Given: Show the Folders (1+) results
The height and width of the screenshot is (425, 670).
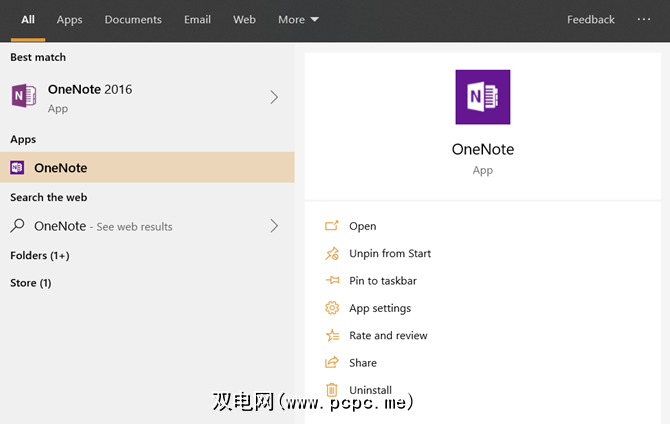Looking at the screenshot, I should (40, 256).
